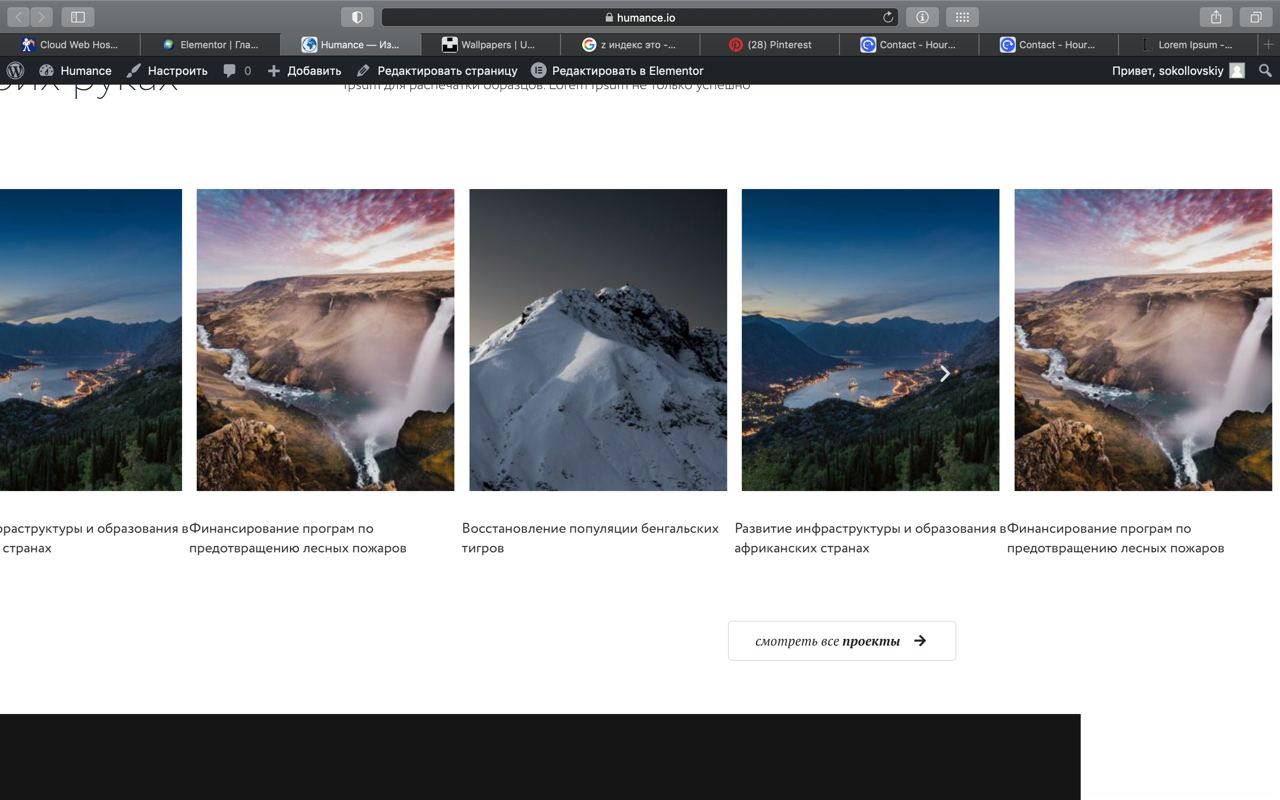Click Редактировать страницу
The height and width of the screenshot is (800, 1280).
pyautogui.click(x=437, y=70)
